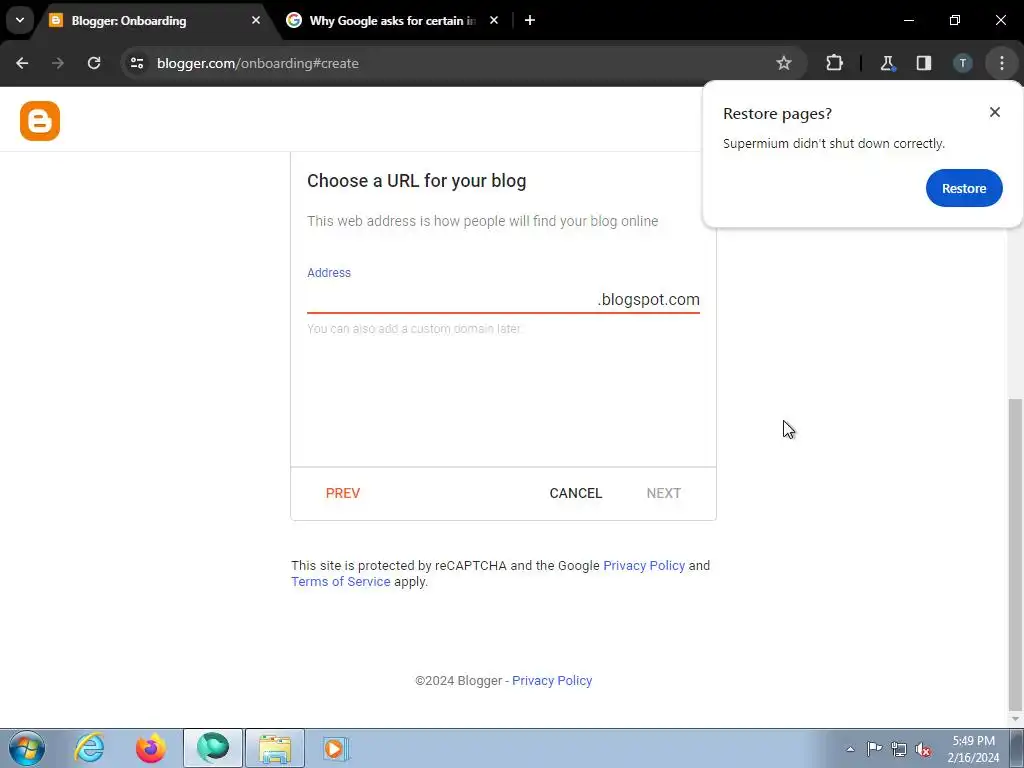The height and width of the screenshot is (768, 1024).
Task: Select Supermium browser taskbar icon
Action: tap(213, 748)
